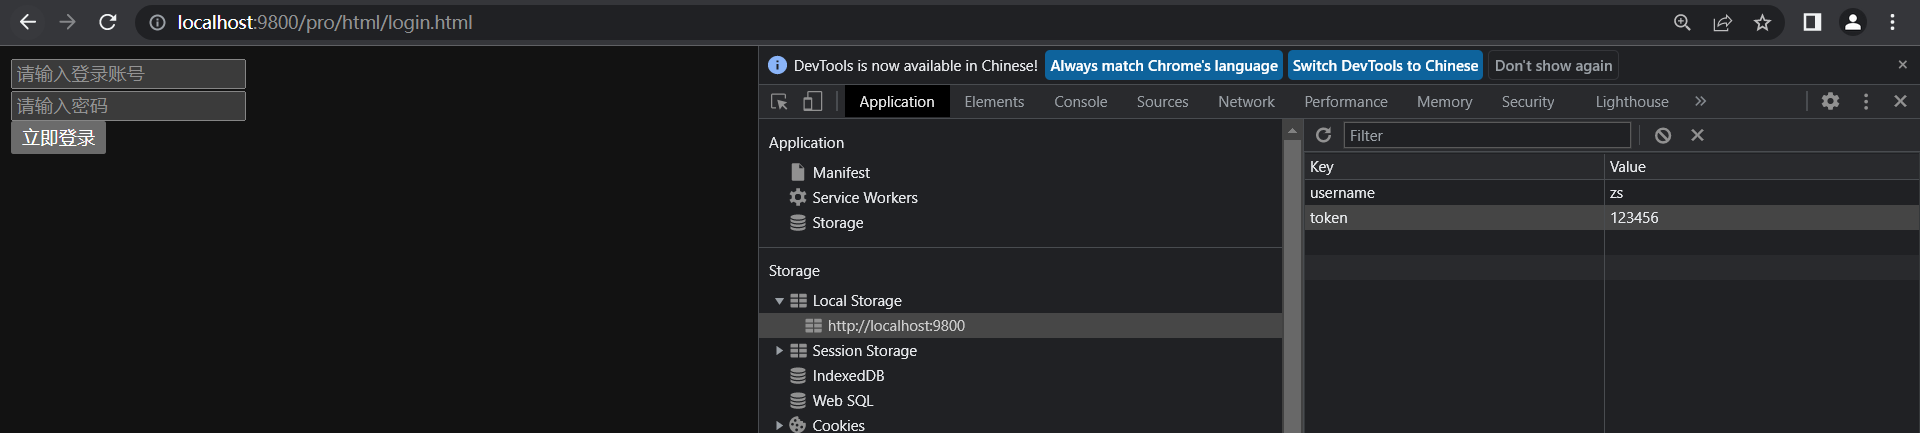Screen dimensions: 1920x433
Task: Show more DevTools tabs chevron
Action: click(1700, 101)
